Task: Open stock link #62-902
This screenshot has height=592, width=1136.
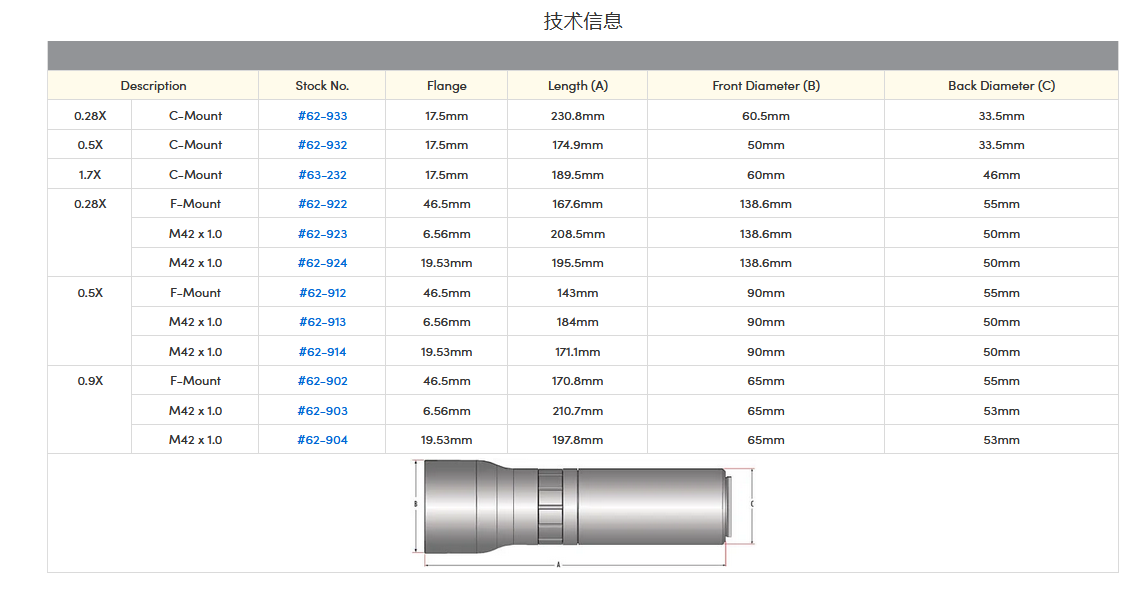Action: tap(322, 381)
